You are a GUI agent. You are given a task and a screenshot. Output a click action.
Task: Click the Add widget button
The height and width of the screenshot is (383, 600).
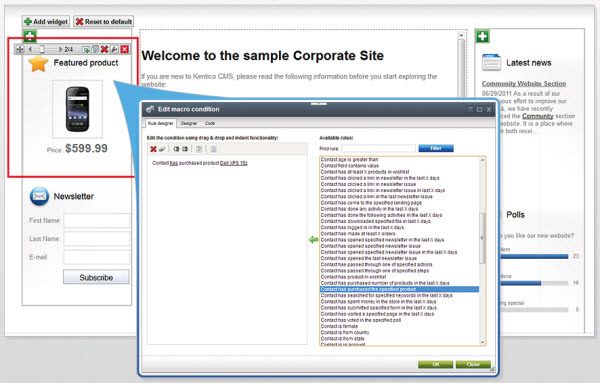(x=46, y=21)
